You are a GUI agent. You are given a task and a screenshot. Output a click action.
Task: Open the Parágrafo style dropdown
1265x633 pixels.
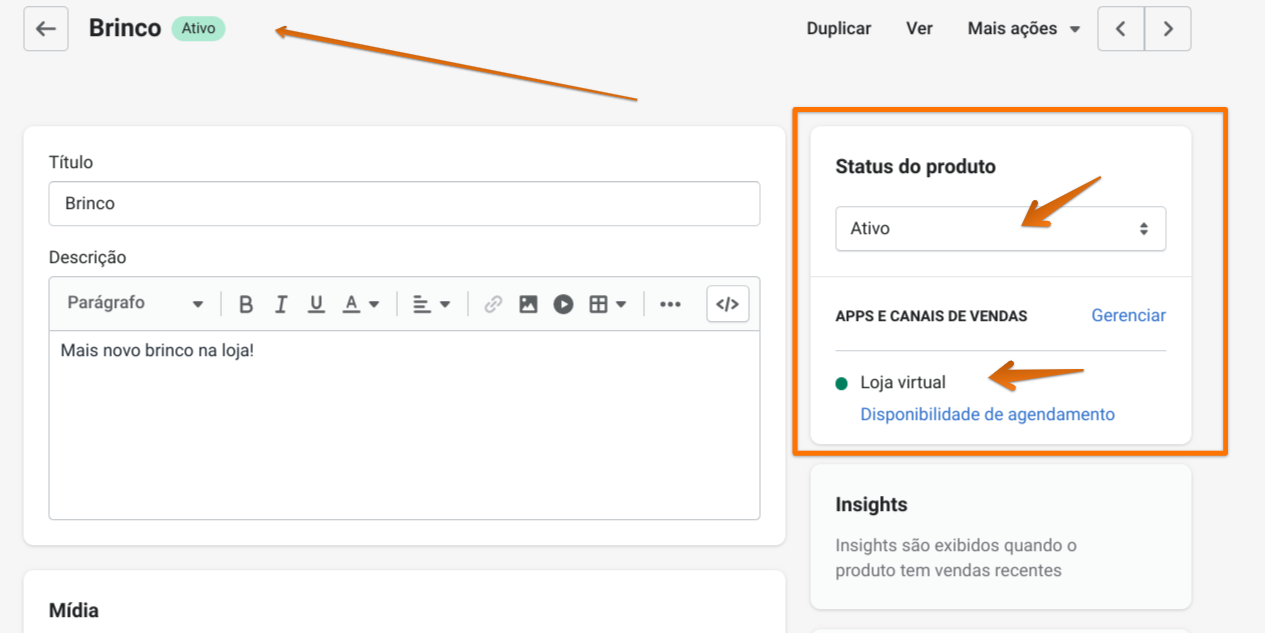pos(135,303)
